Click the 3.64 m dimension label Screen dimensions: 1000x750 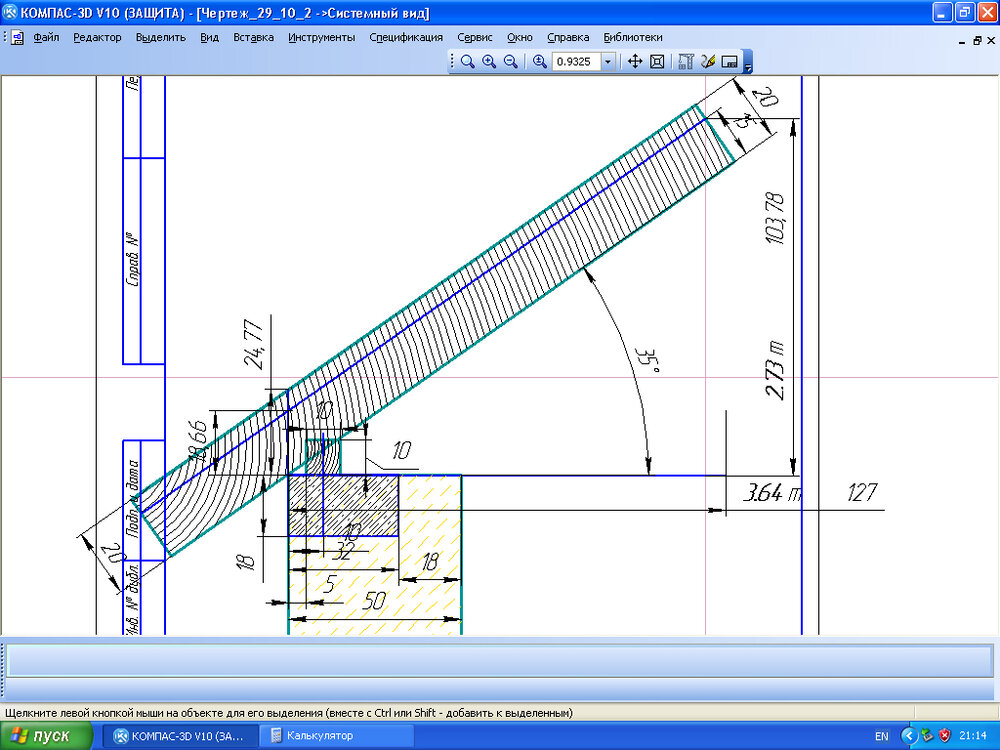tap(774, 492)
